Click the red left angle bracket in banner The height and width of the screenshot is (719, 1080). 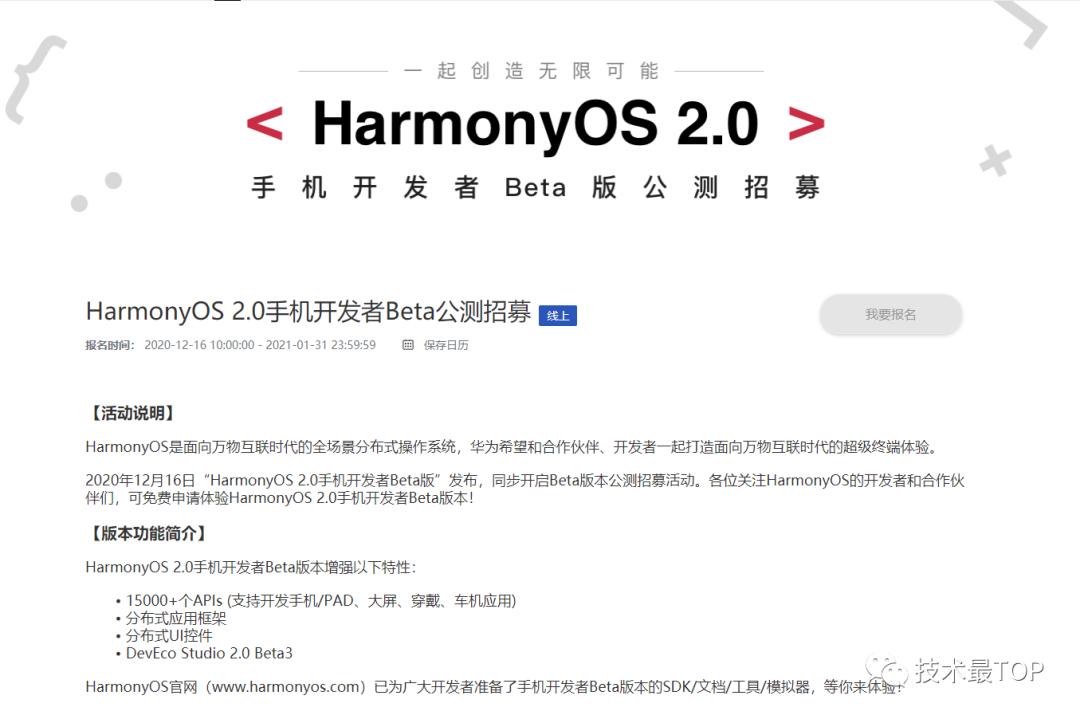tap(264, 124)
